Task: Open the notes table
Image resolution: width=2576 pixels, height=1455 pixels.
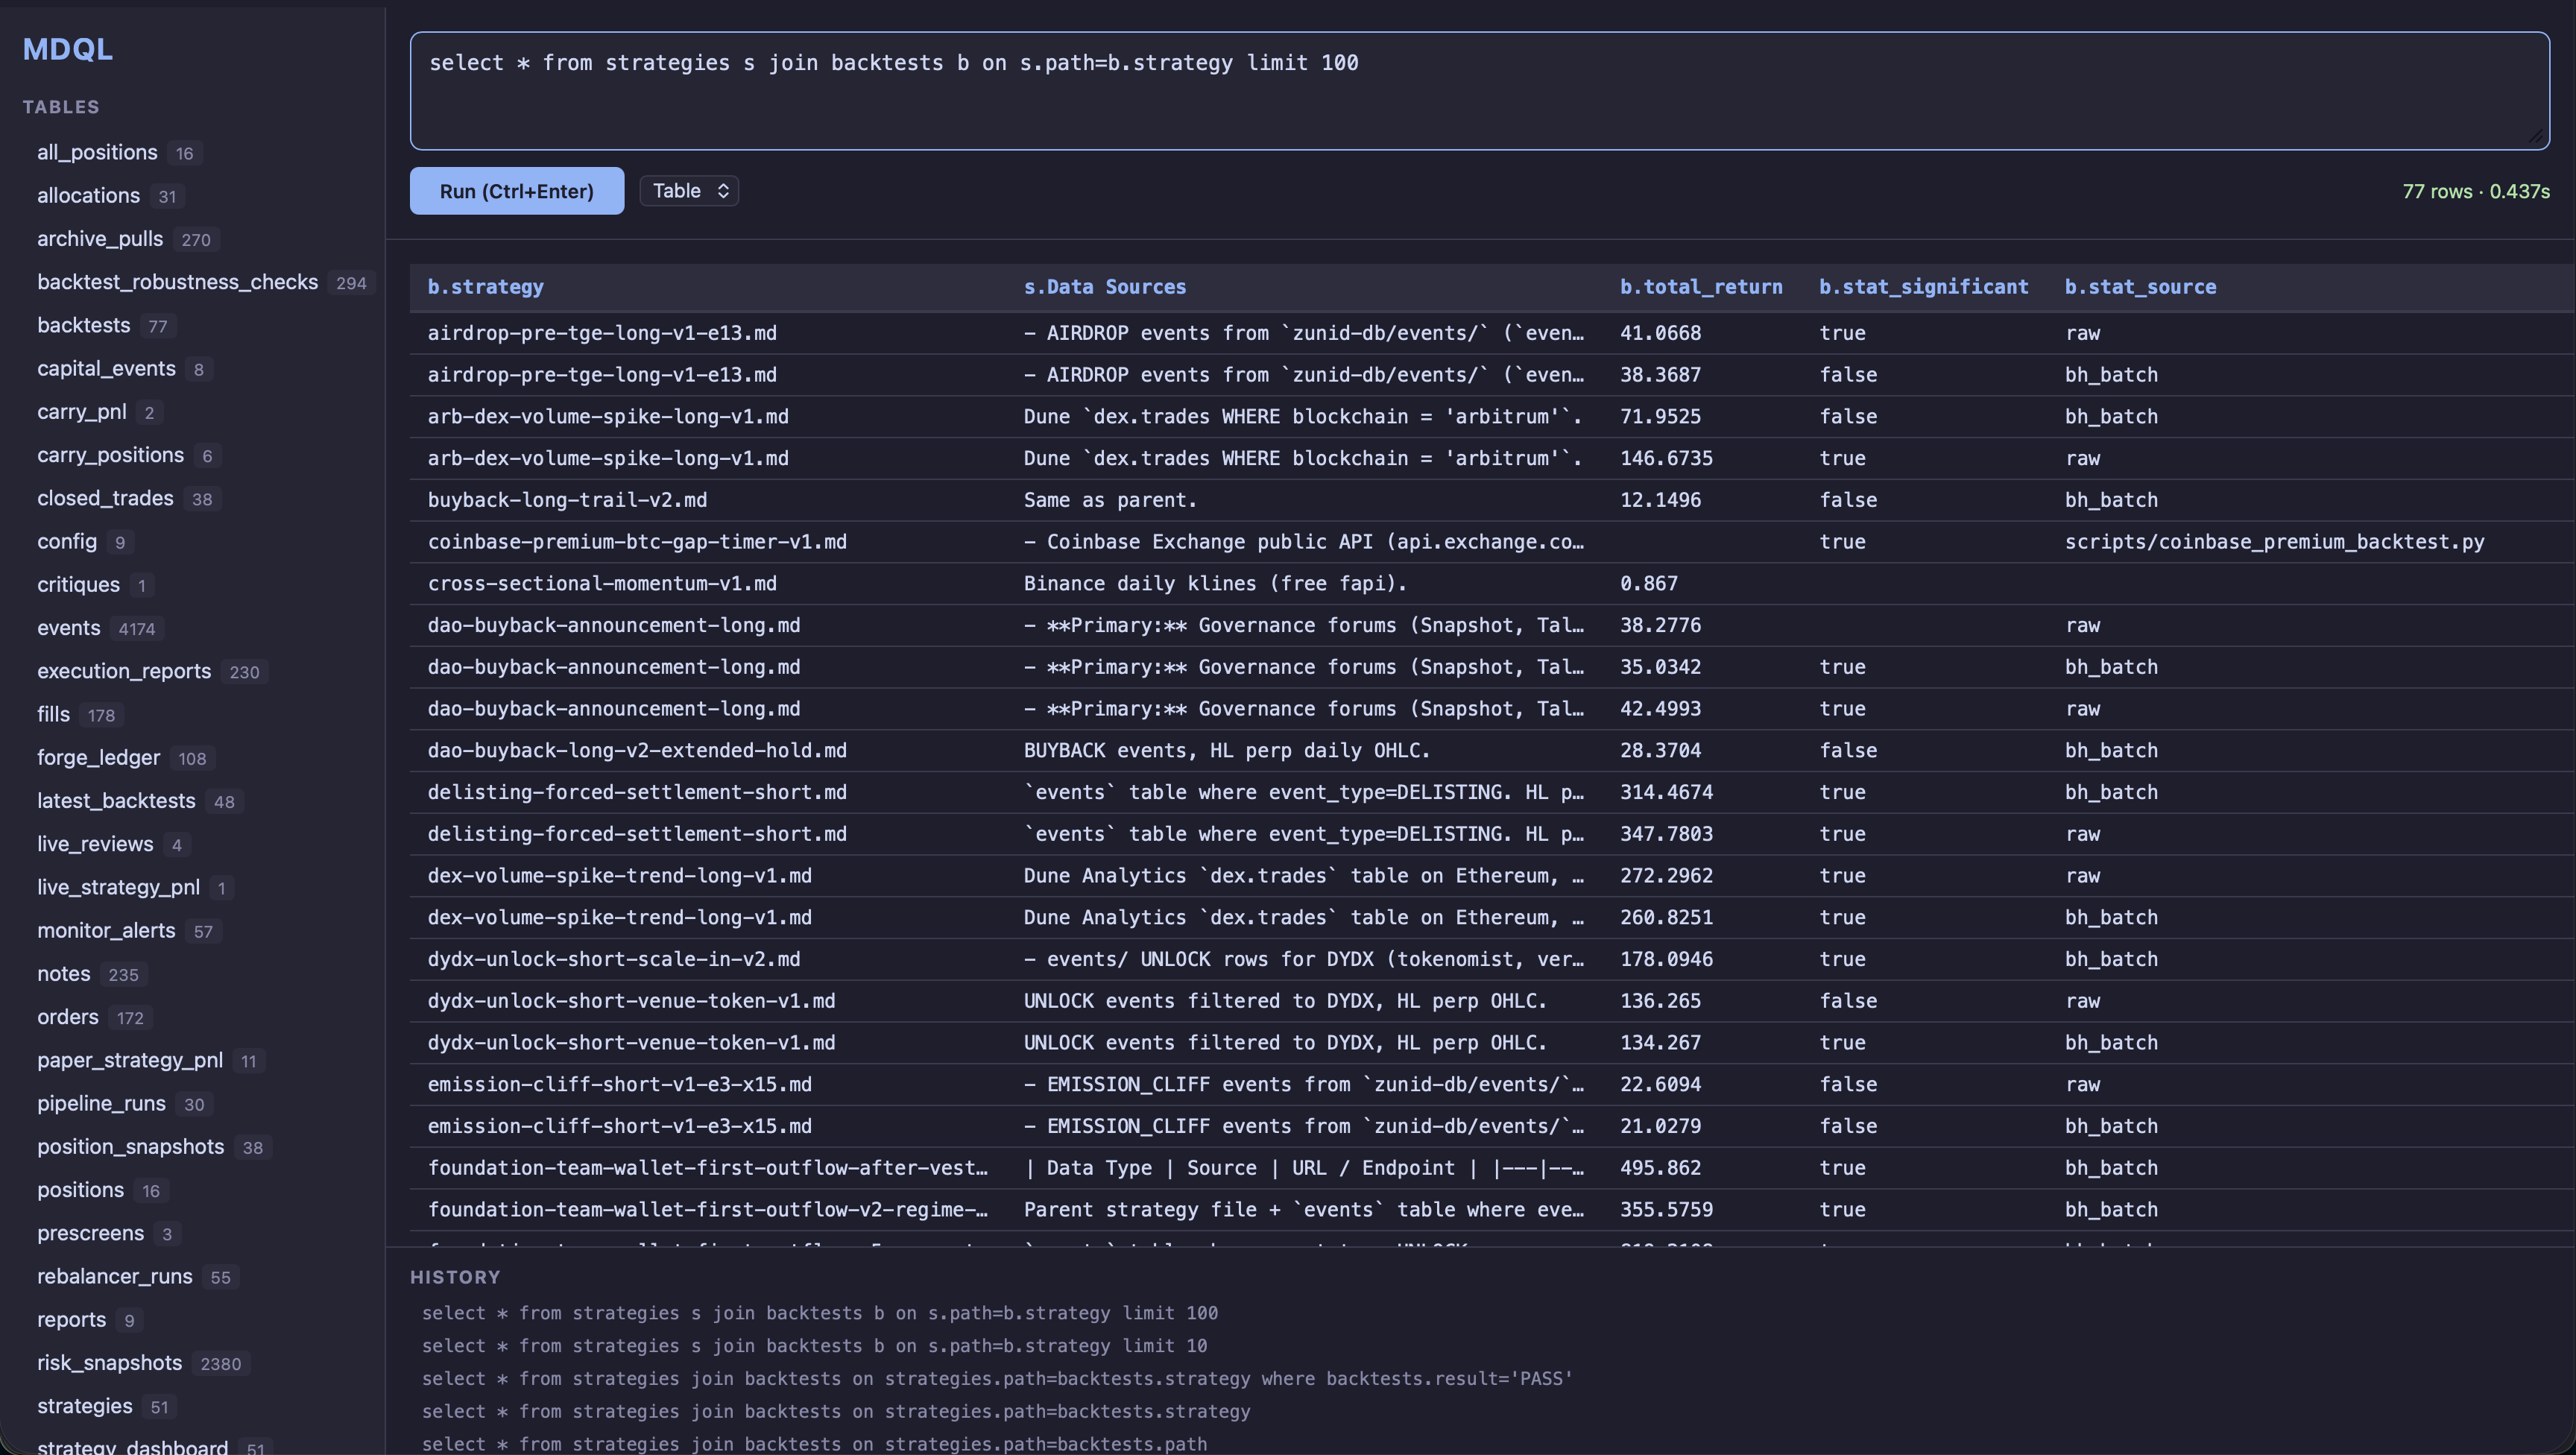Action: tap(63, 973)
